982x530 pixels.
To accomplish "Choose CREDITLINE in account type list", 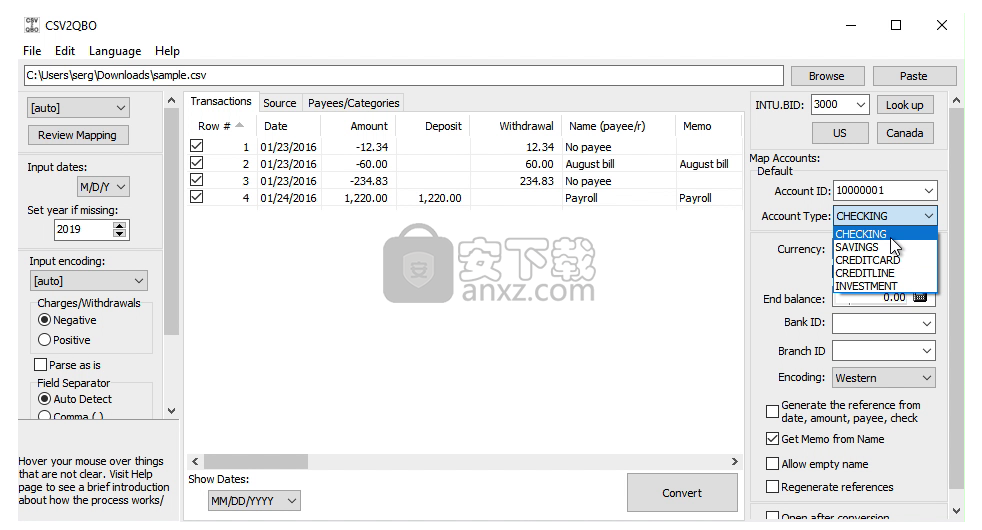I will pos(885,273).
